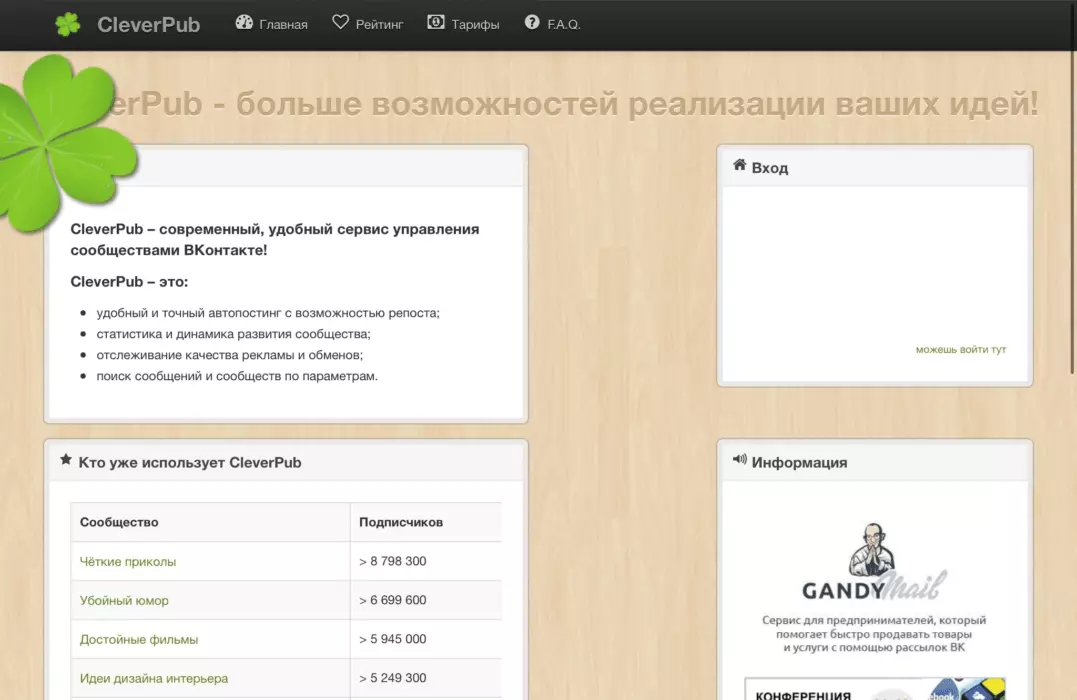Click the speaker icon beside Информация

pyautogui.click(x=739, y=460)
